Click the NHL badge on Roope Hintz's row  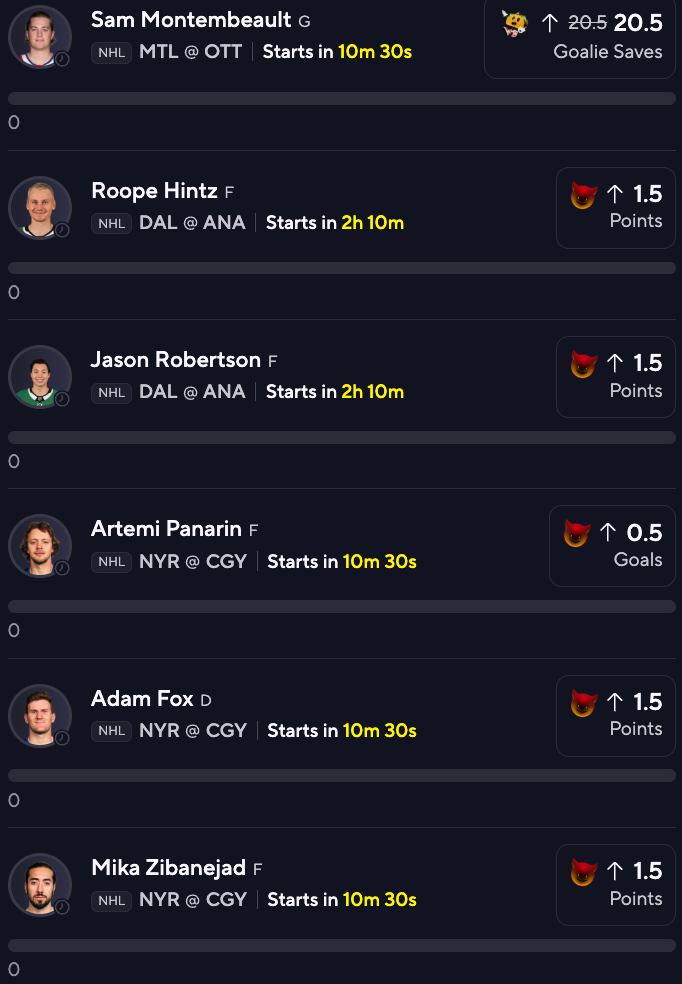pyautogui.click(x=111, y=223)
